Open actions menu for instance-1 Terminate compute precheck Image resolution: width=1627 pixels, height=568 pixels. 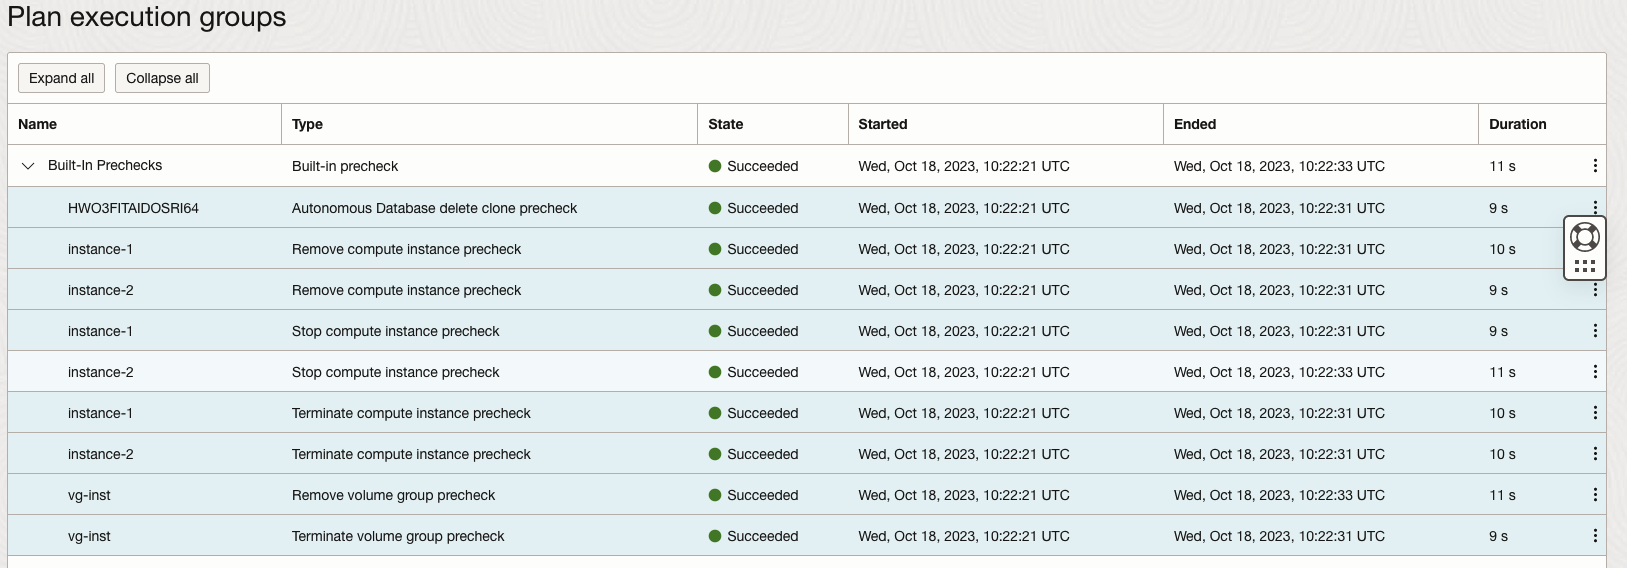click(x=1594, y=413)
